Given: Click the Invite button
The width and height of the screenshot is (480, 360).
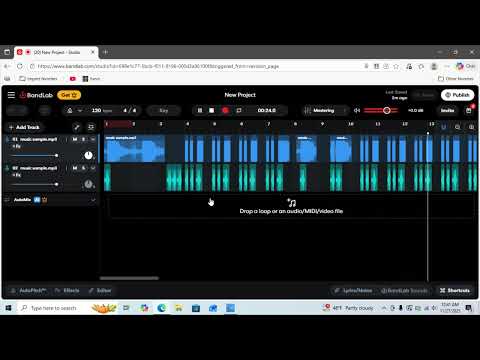Looking at the screenshot, I should click(x=447, y=110).
